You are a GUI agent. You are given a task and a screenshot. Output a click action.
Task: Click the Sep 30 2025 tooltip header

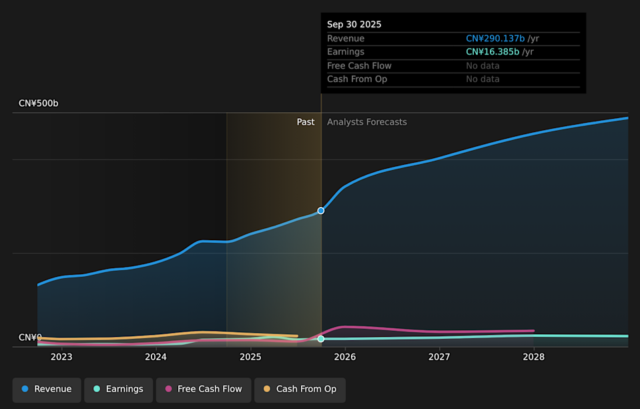(354, 24)
